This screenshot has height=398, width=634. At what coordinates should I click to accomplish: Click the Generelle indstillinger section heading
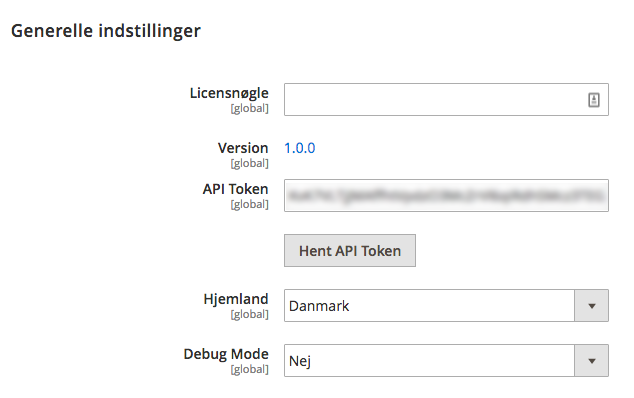[x=106, y=31]
